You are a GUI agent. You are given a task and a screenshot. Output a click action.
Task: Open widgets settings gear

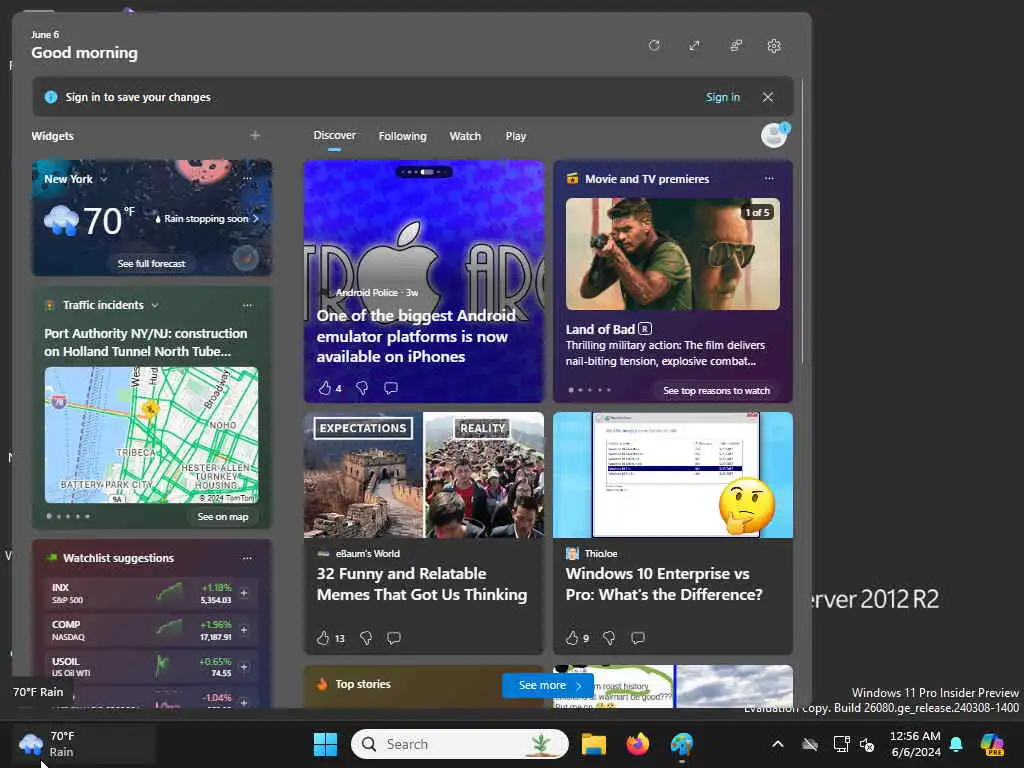774,46
